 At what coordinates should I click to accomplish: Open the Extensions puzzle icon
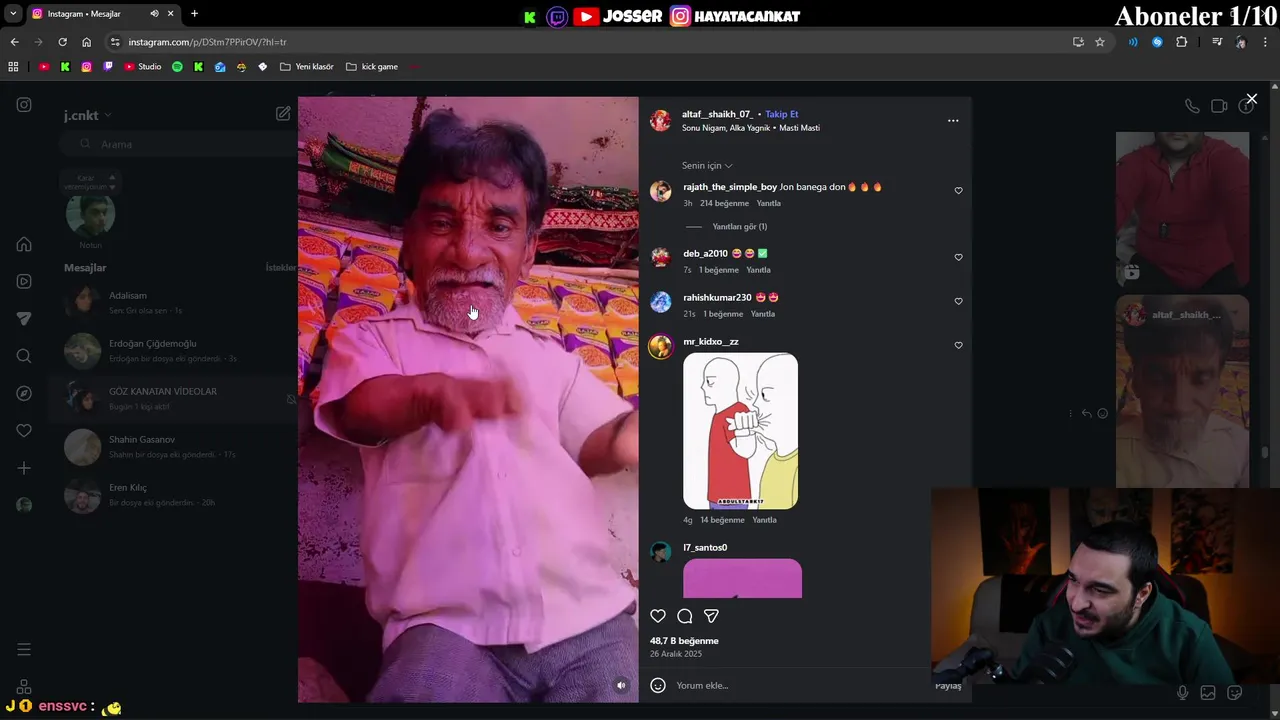tap(1182, 42)
